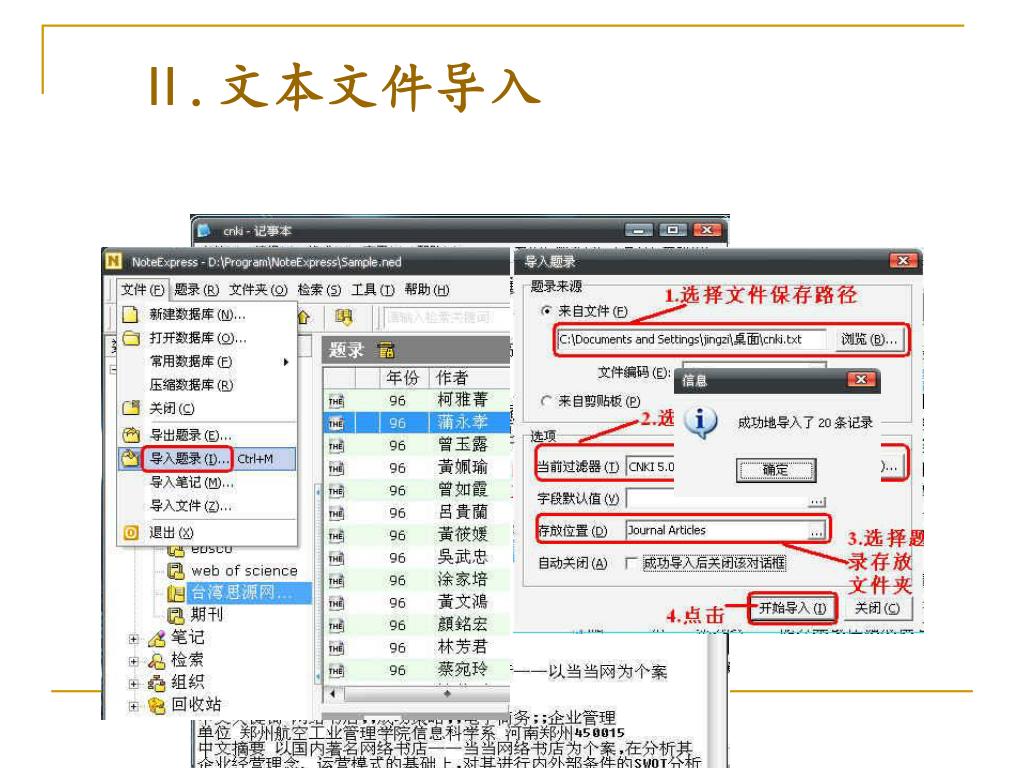
Task: Click ellipsis button next to Journal Articles field
Action: (817, 532)
